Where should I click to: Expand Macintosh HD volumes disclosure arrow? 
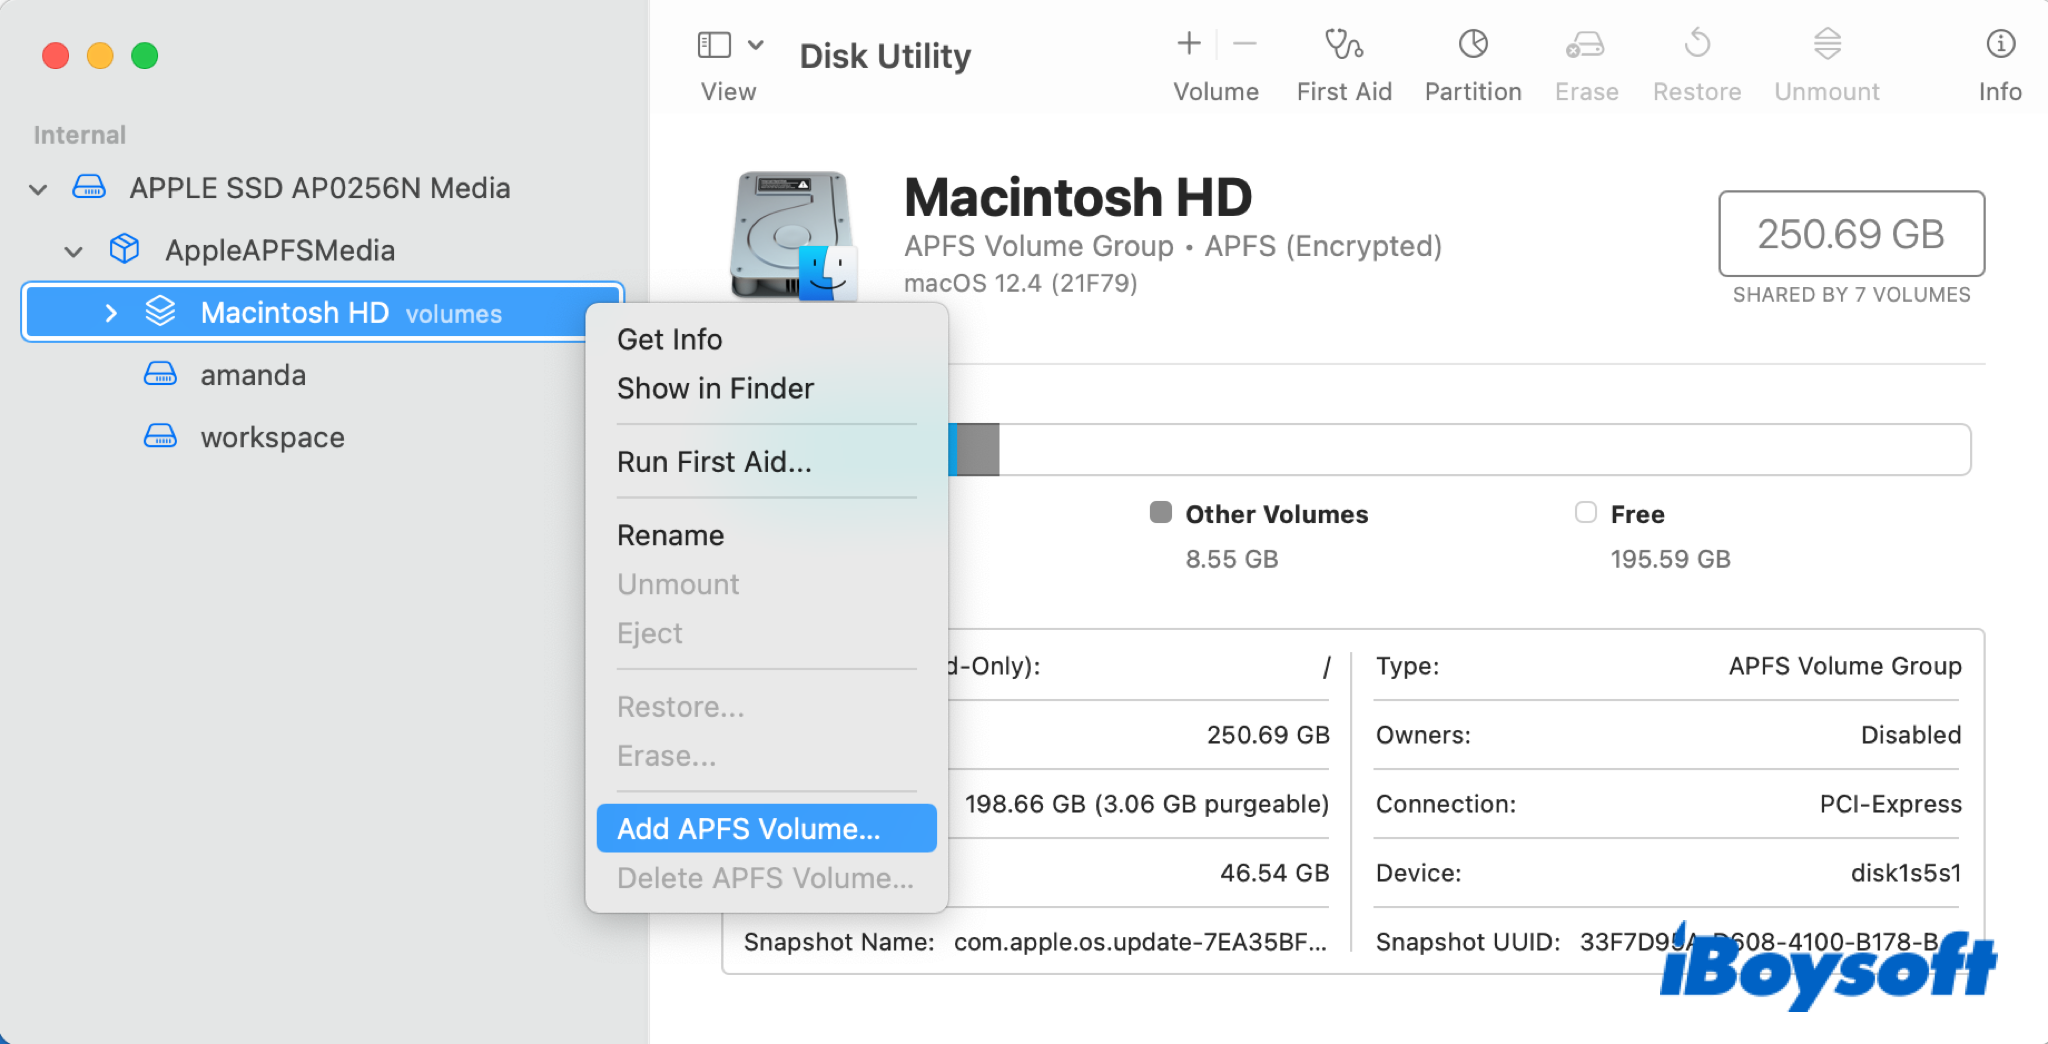(111, 313)
